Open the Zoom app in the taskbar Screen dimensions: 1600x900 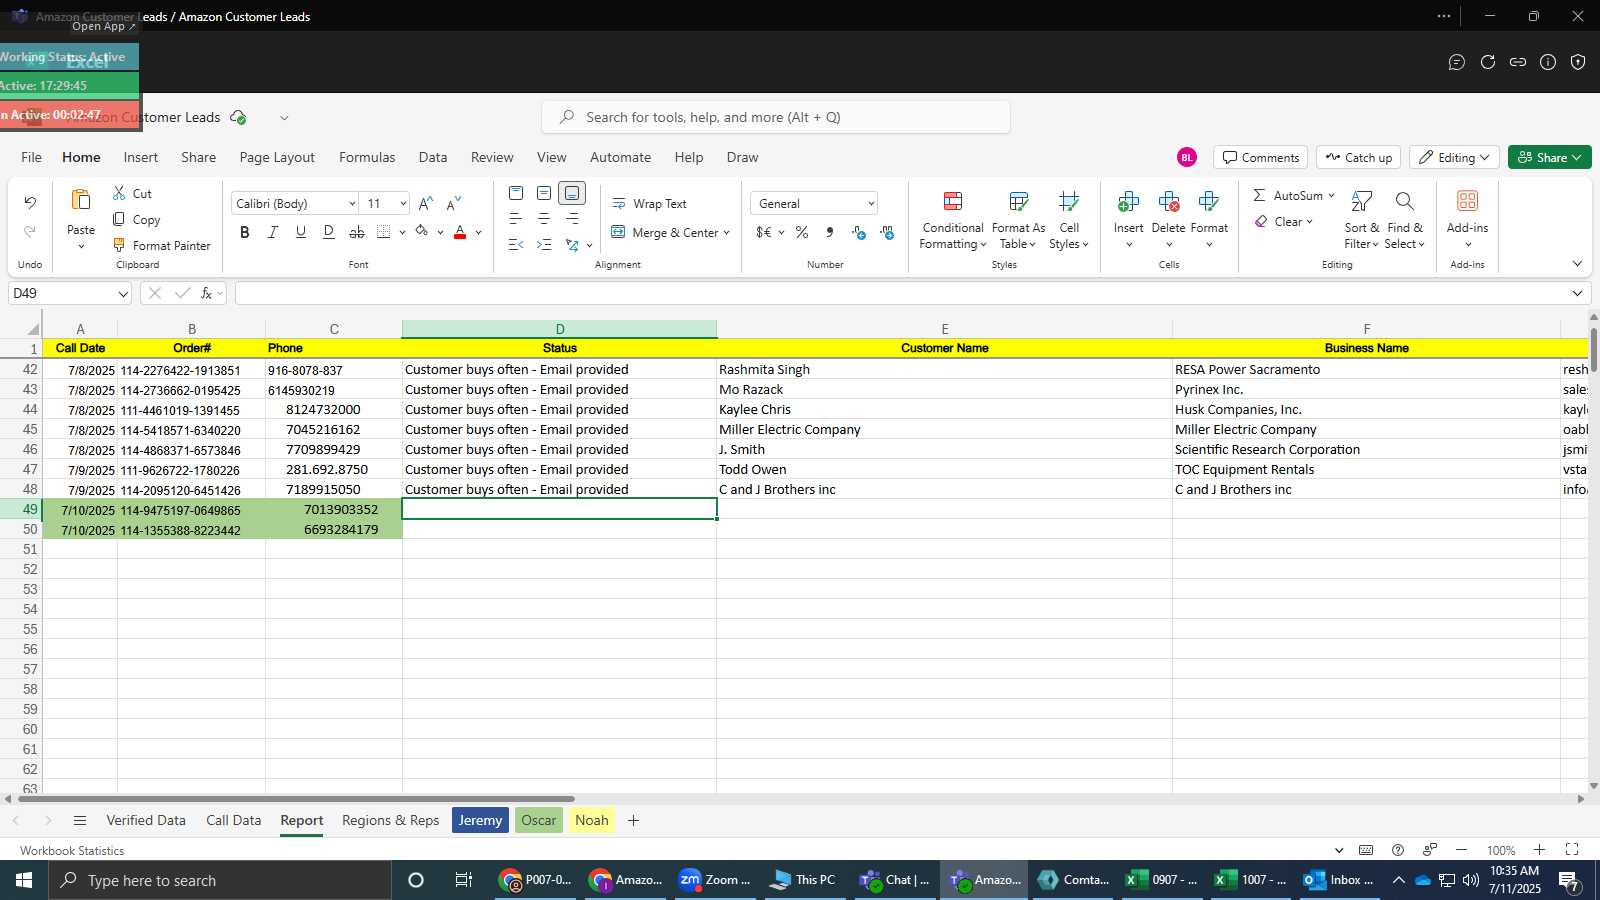point(715,880)
